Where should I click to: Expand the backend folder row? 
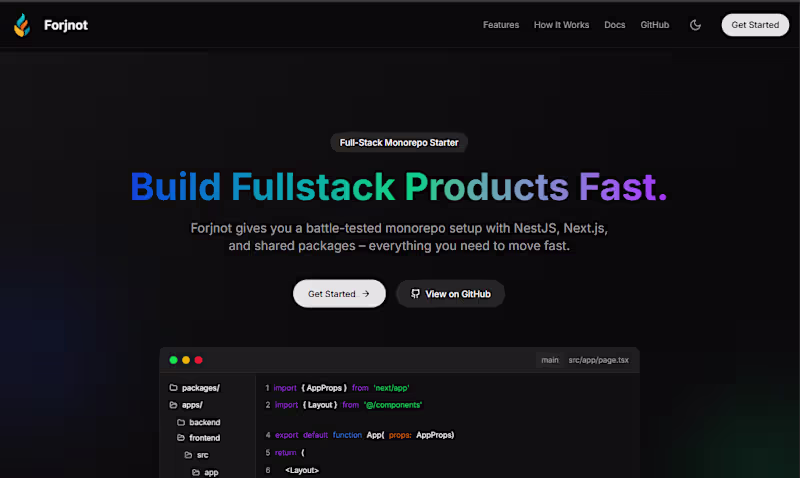198,422
